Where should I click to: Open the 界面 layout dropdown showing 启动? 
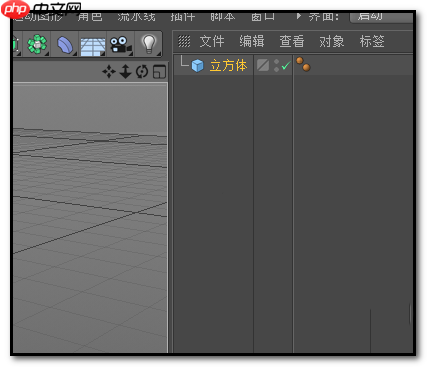click(381, 17)
